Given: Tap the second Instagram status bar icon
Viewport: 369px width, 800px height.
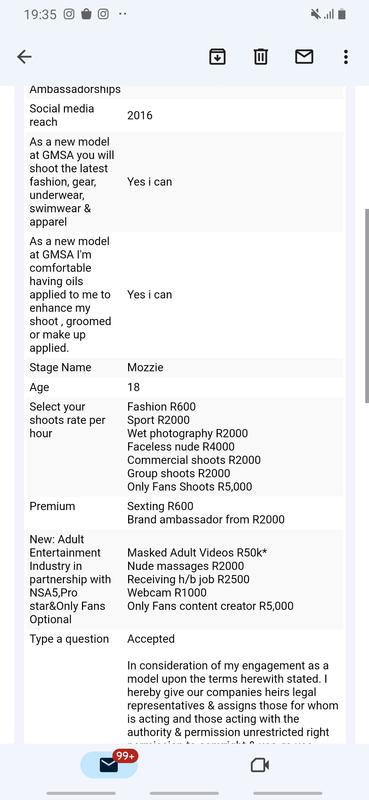Looking at the screenshot, I should (x=103, y=14).
